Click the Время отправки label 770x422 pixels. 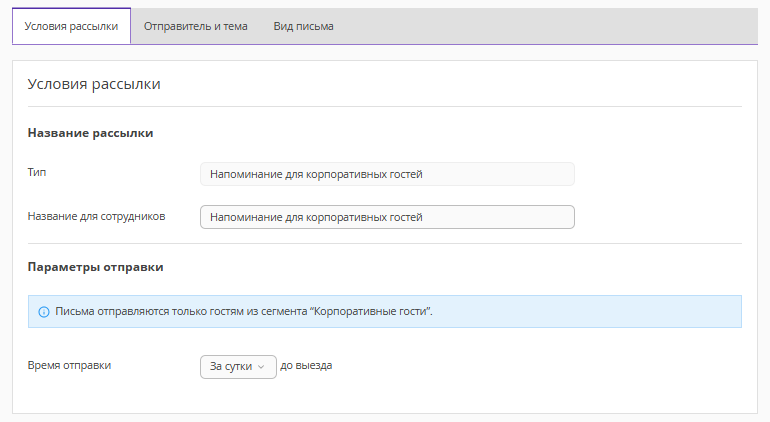tap(69, 365)
